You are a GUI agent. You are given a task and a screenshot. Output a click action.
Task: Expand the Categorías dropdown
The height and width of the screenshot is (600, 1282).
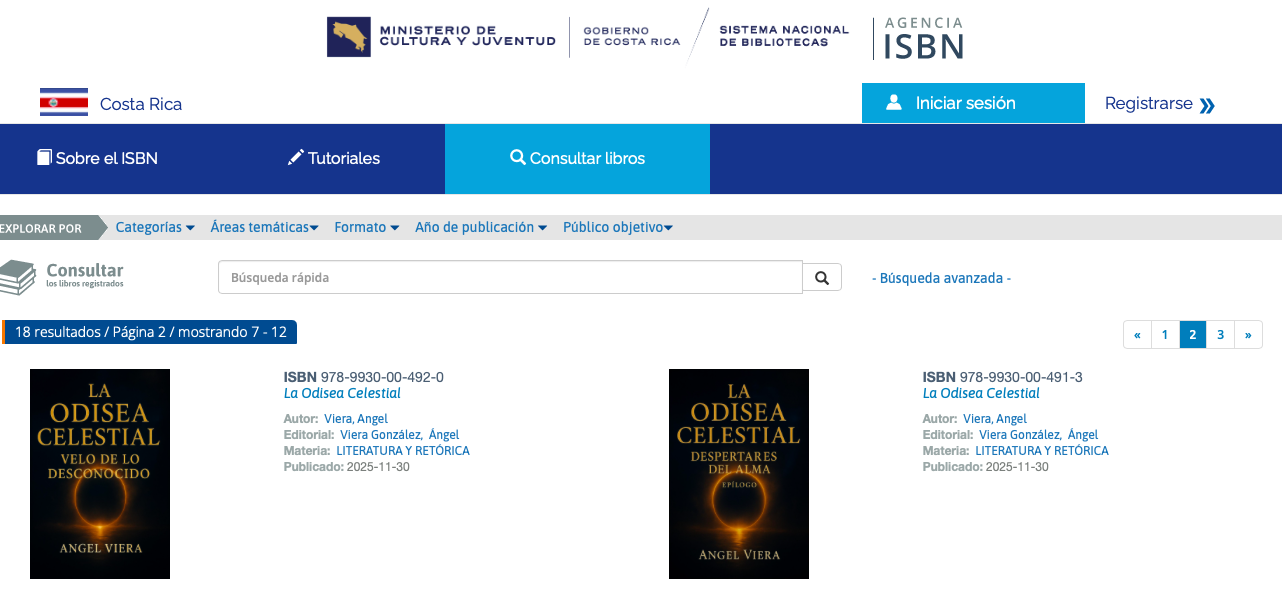tap(155, 228)
